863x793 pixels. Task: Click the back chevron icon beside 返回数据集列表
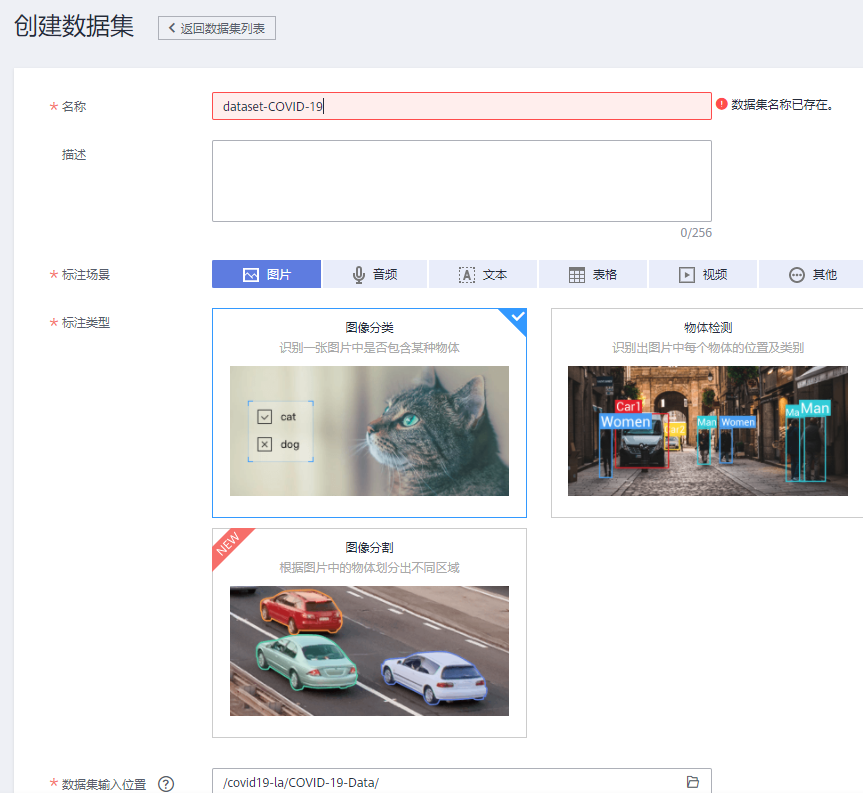click(x=172, y=28)
